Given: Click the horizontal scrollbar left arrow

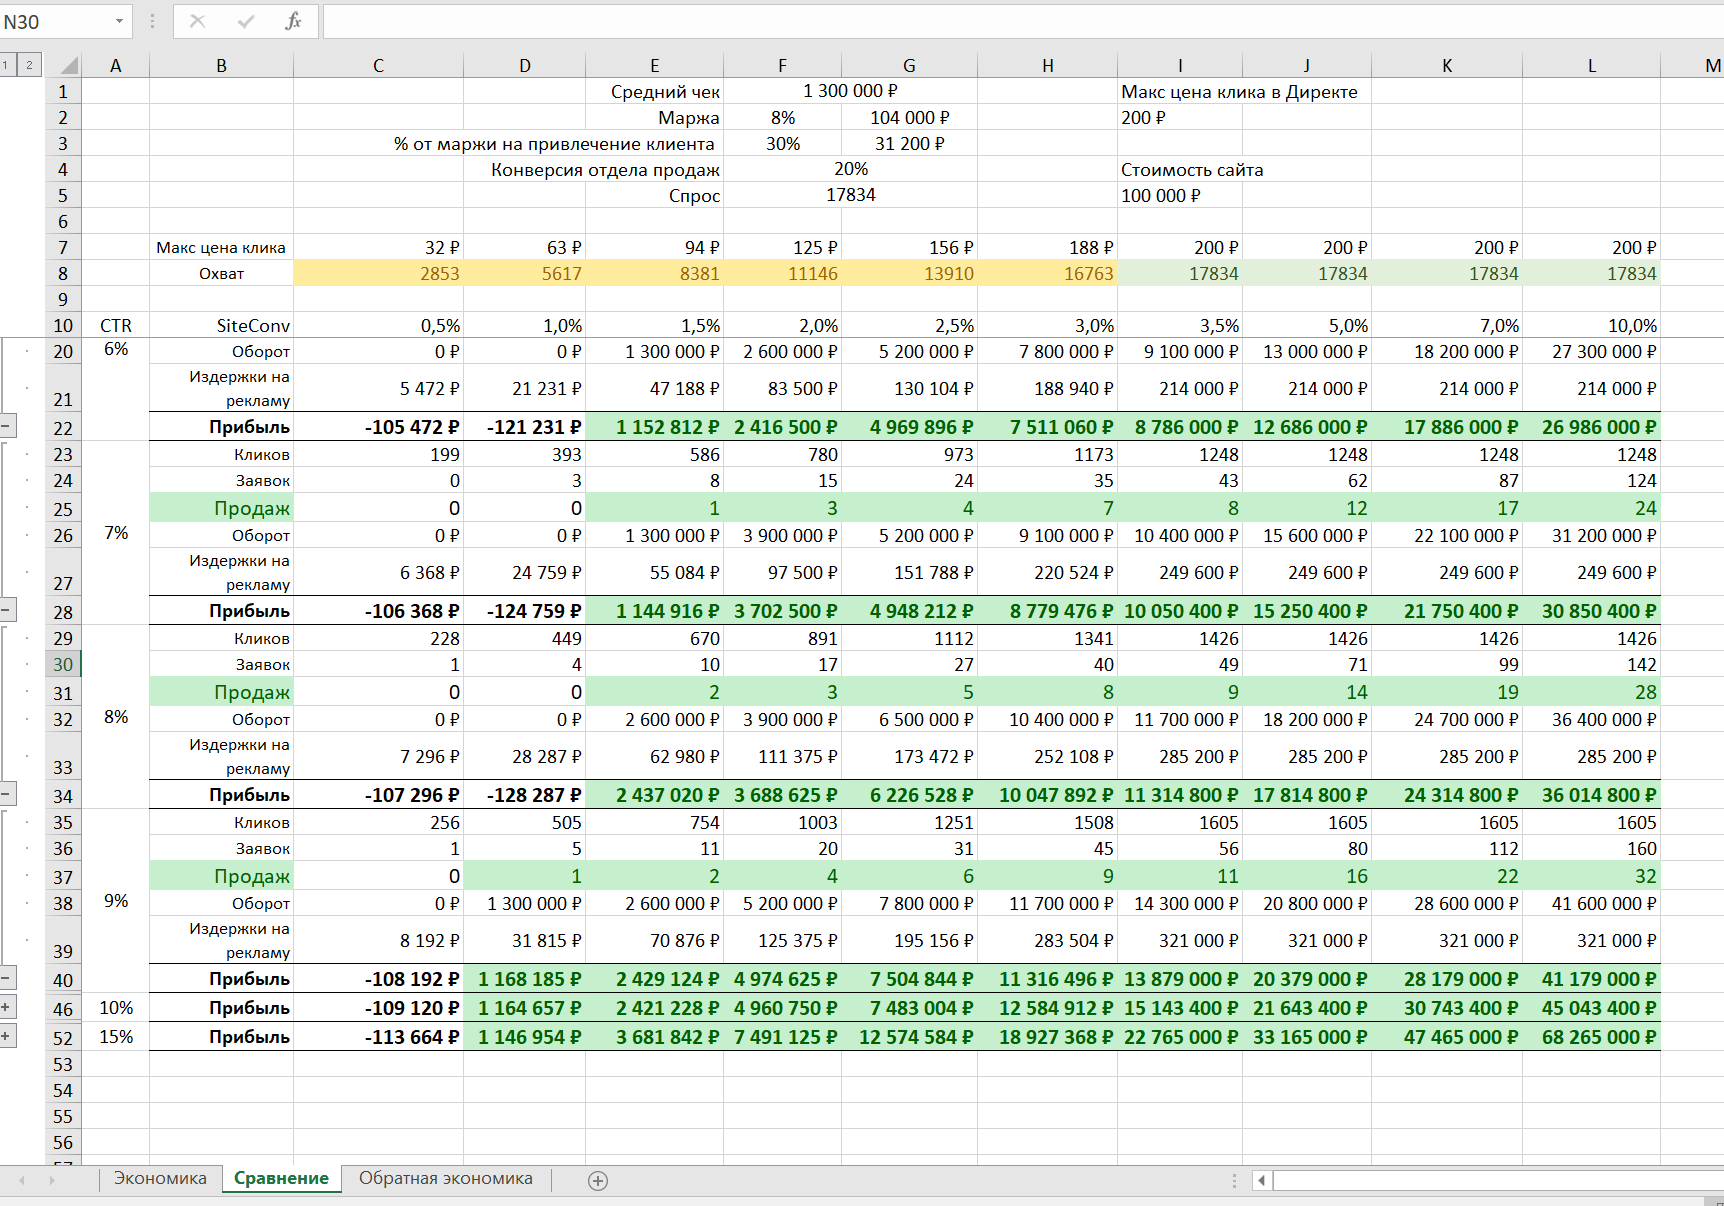Looking at the screenshot, I should (1262, 1180).
